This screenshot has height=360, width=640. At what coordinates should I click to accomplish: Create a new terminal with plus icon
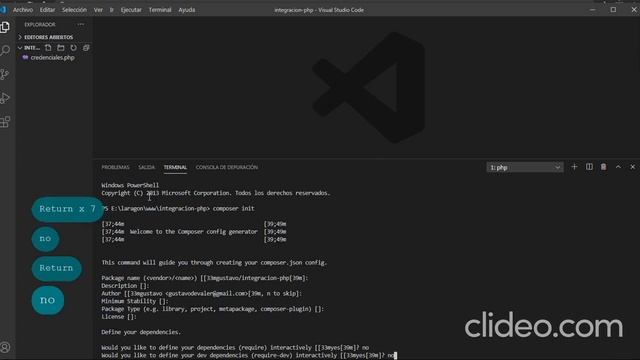click(x=574, y=167)
